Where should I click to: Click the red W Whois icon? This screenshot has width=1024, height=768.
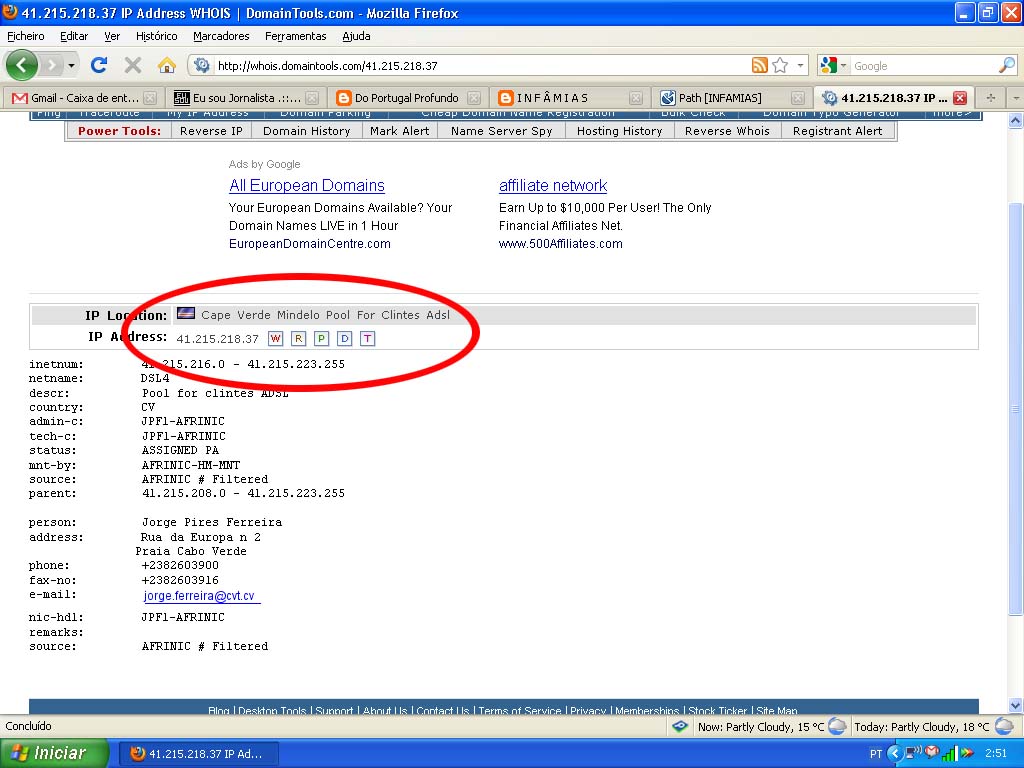tap(276, 338)
